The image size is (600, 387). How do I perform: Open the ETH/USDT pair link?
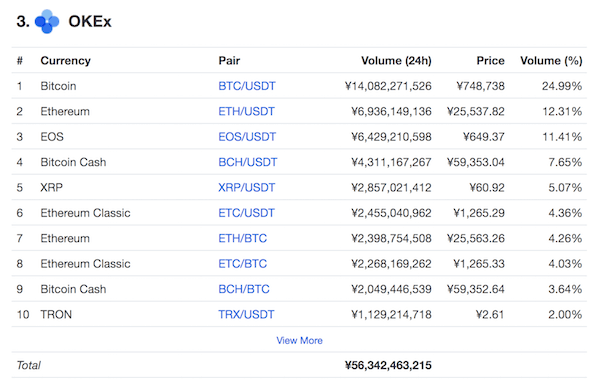[x=246, y=111]
